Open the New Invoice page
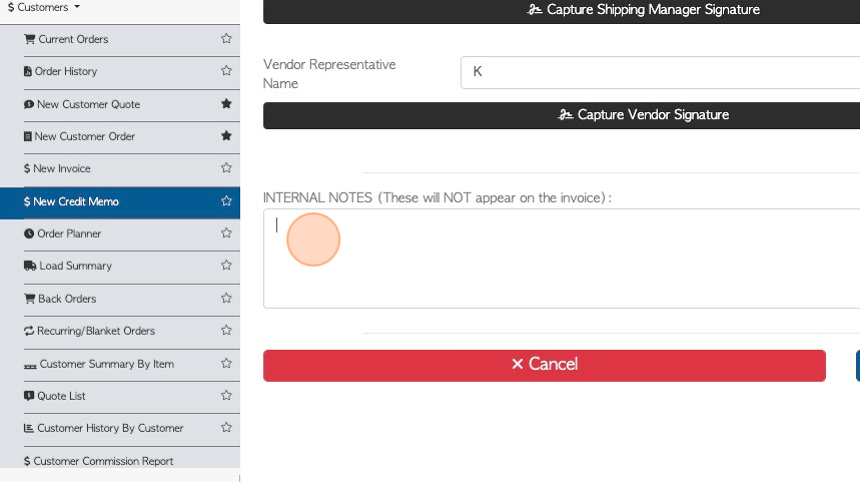The height and width of the screenshot is (482, 860). (x=57, y=168)
